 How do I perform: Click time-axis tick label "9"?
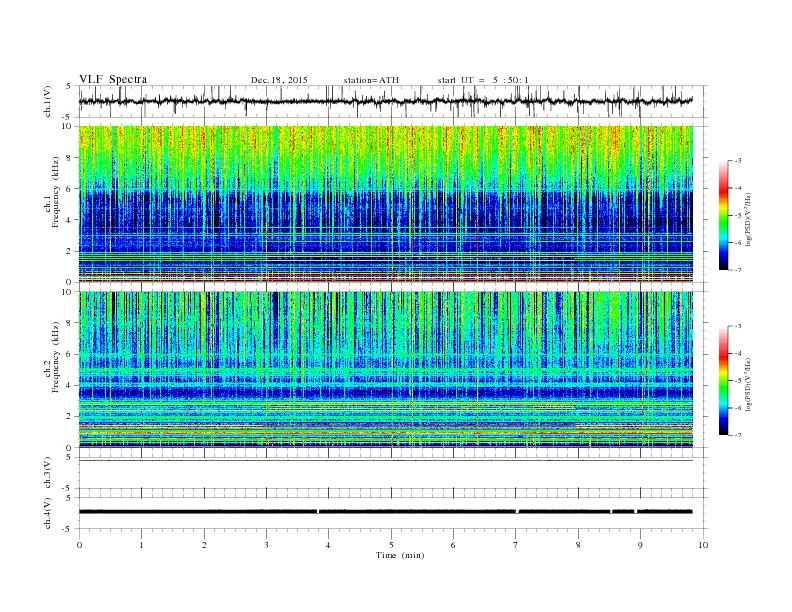click(640, 545)
